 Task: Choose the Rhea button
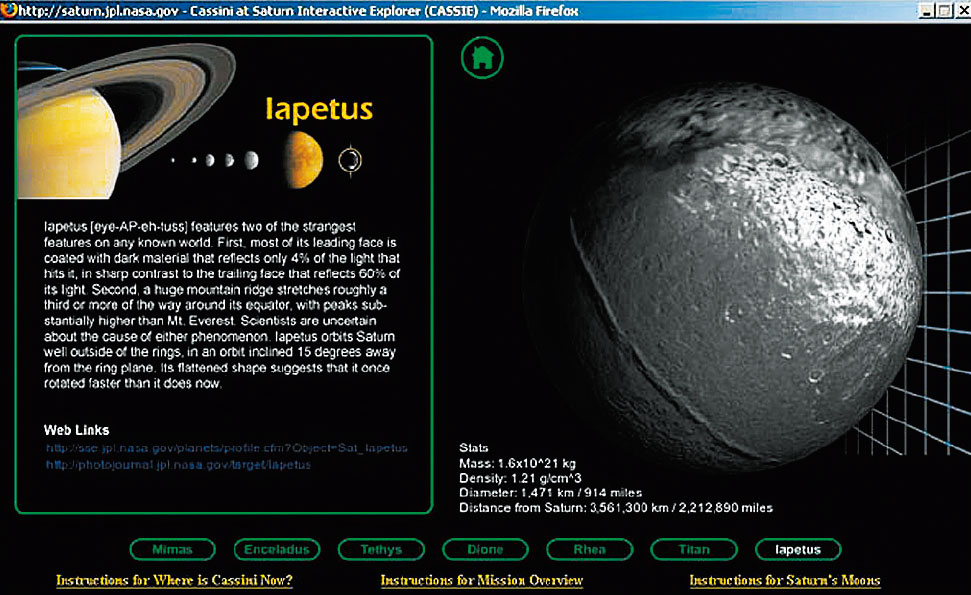(589, 550)
